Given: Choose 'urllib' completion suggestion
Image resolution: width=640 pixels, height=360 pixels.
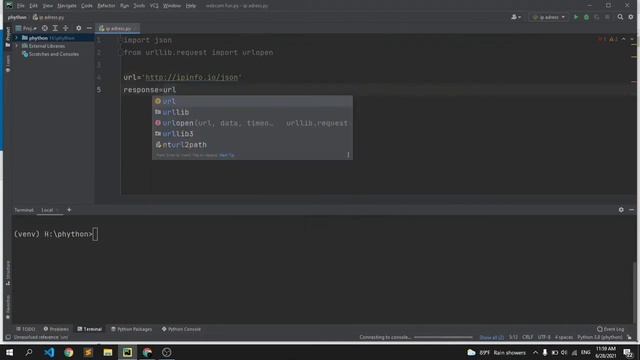Looking at the screenshot, I should tap(252, 112).
